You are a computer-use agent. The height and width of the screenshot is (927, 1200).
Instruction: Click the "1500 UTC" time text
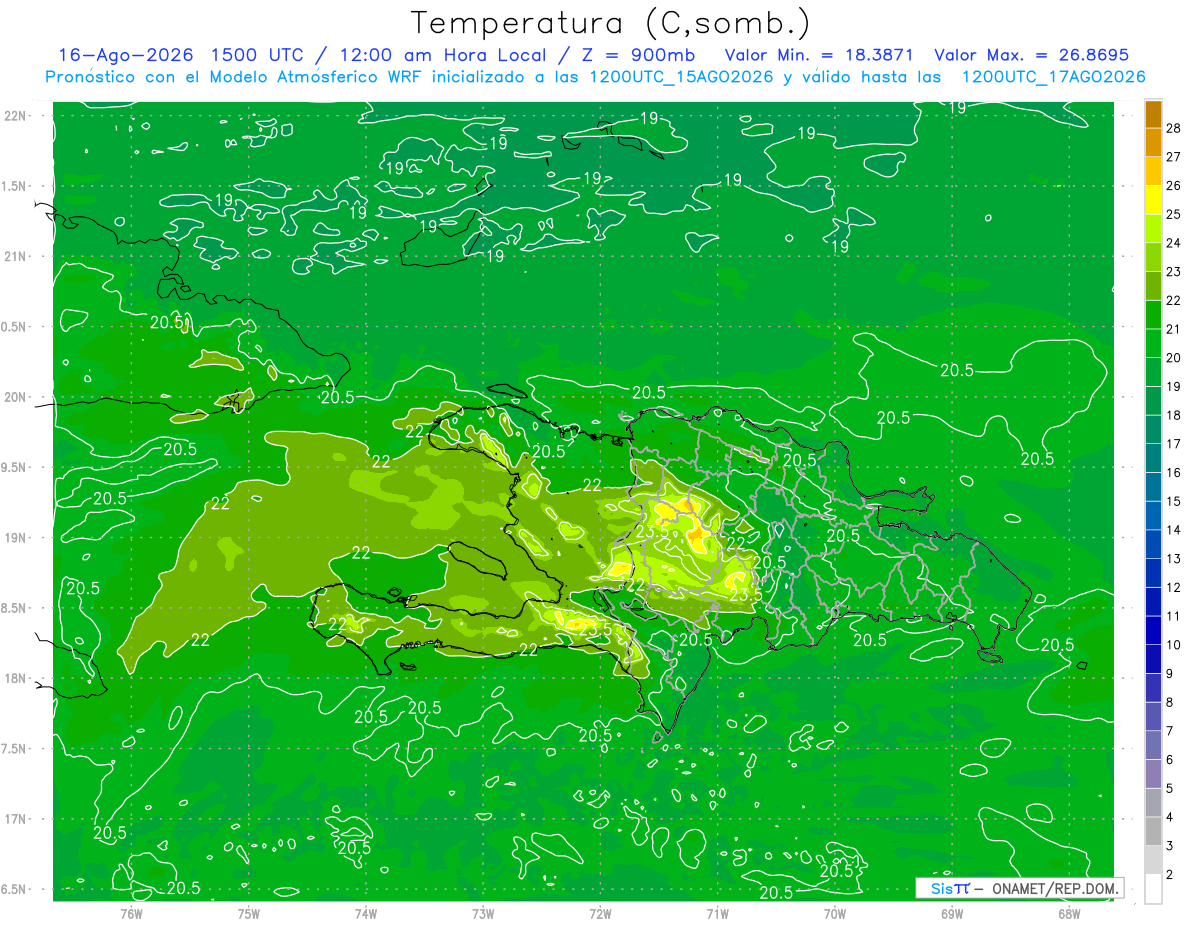257,55
